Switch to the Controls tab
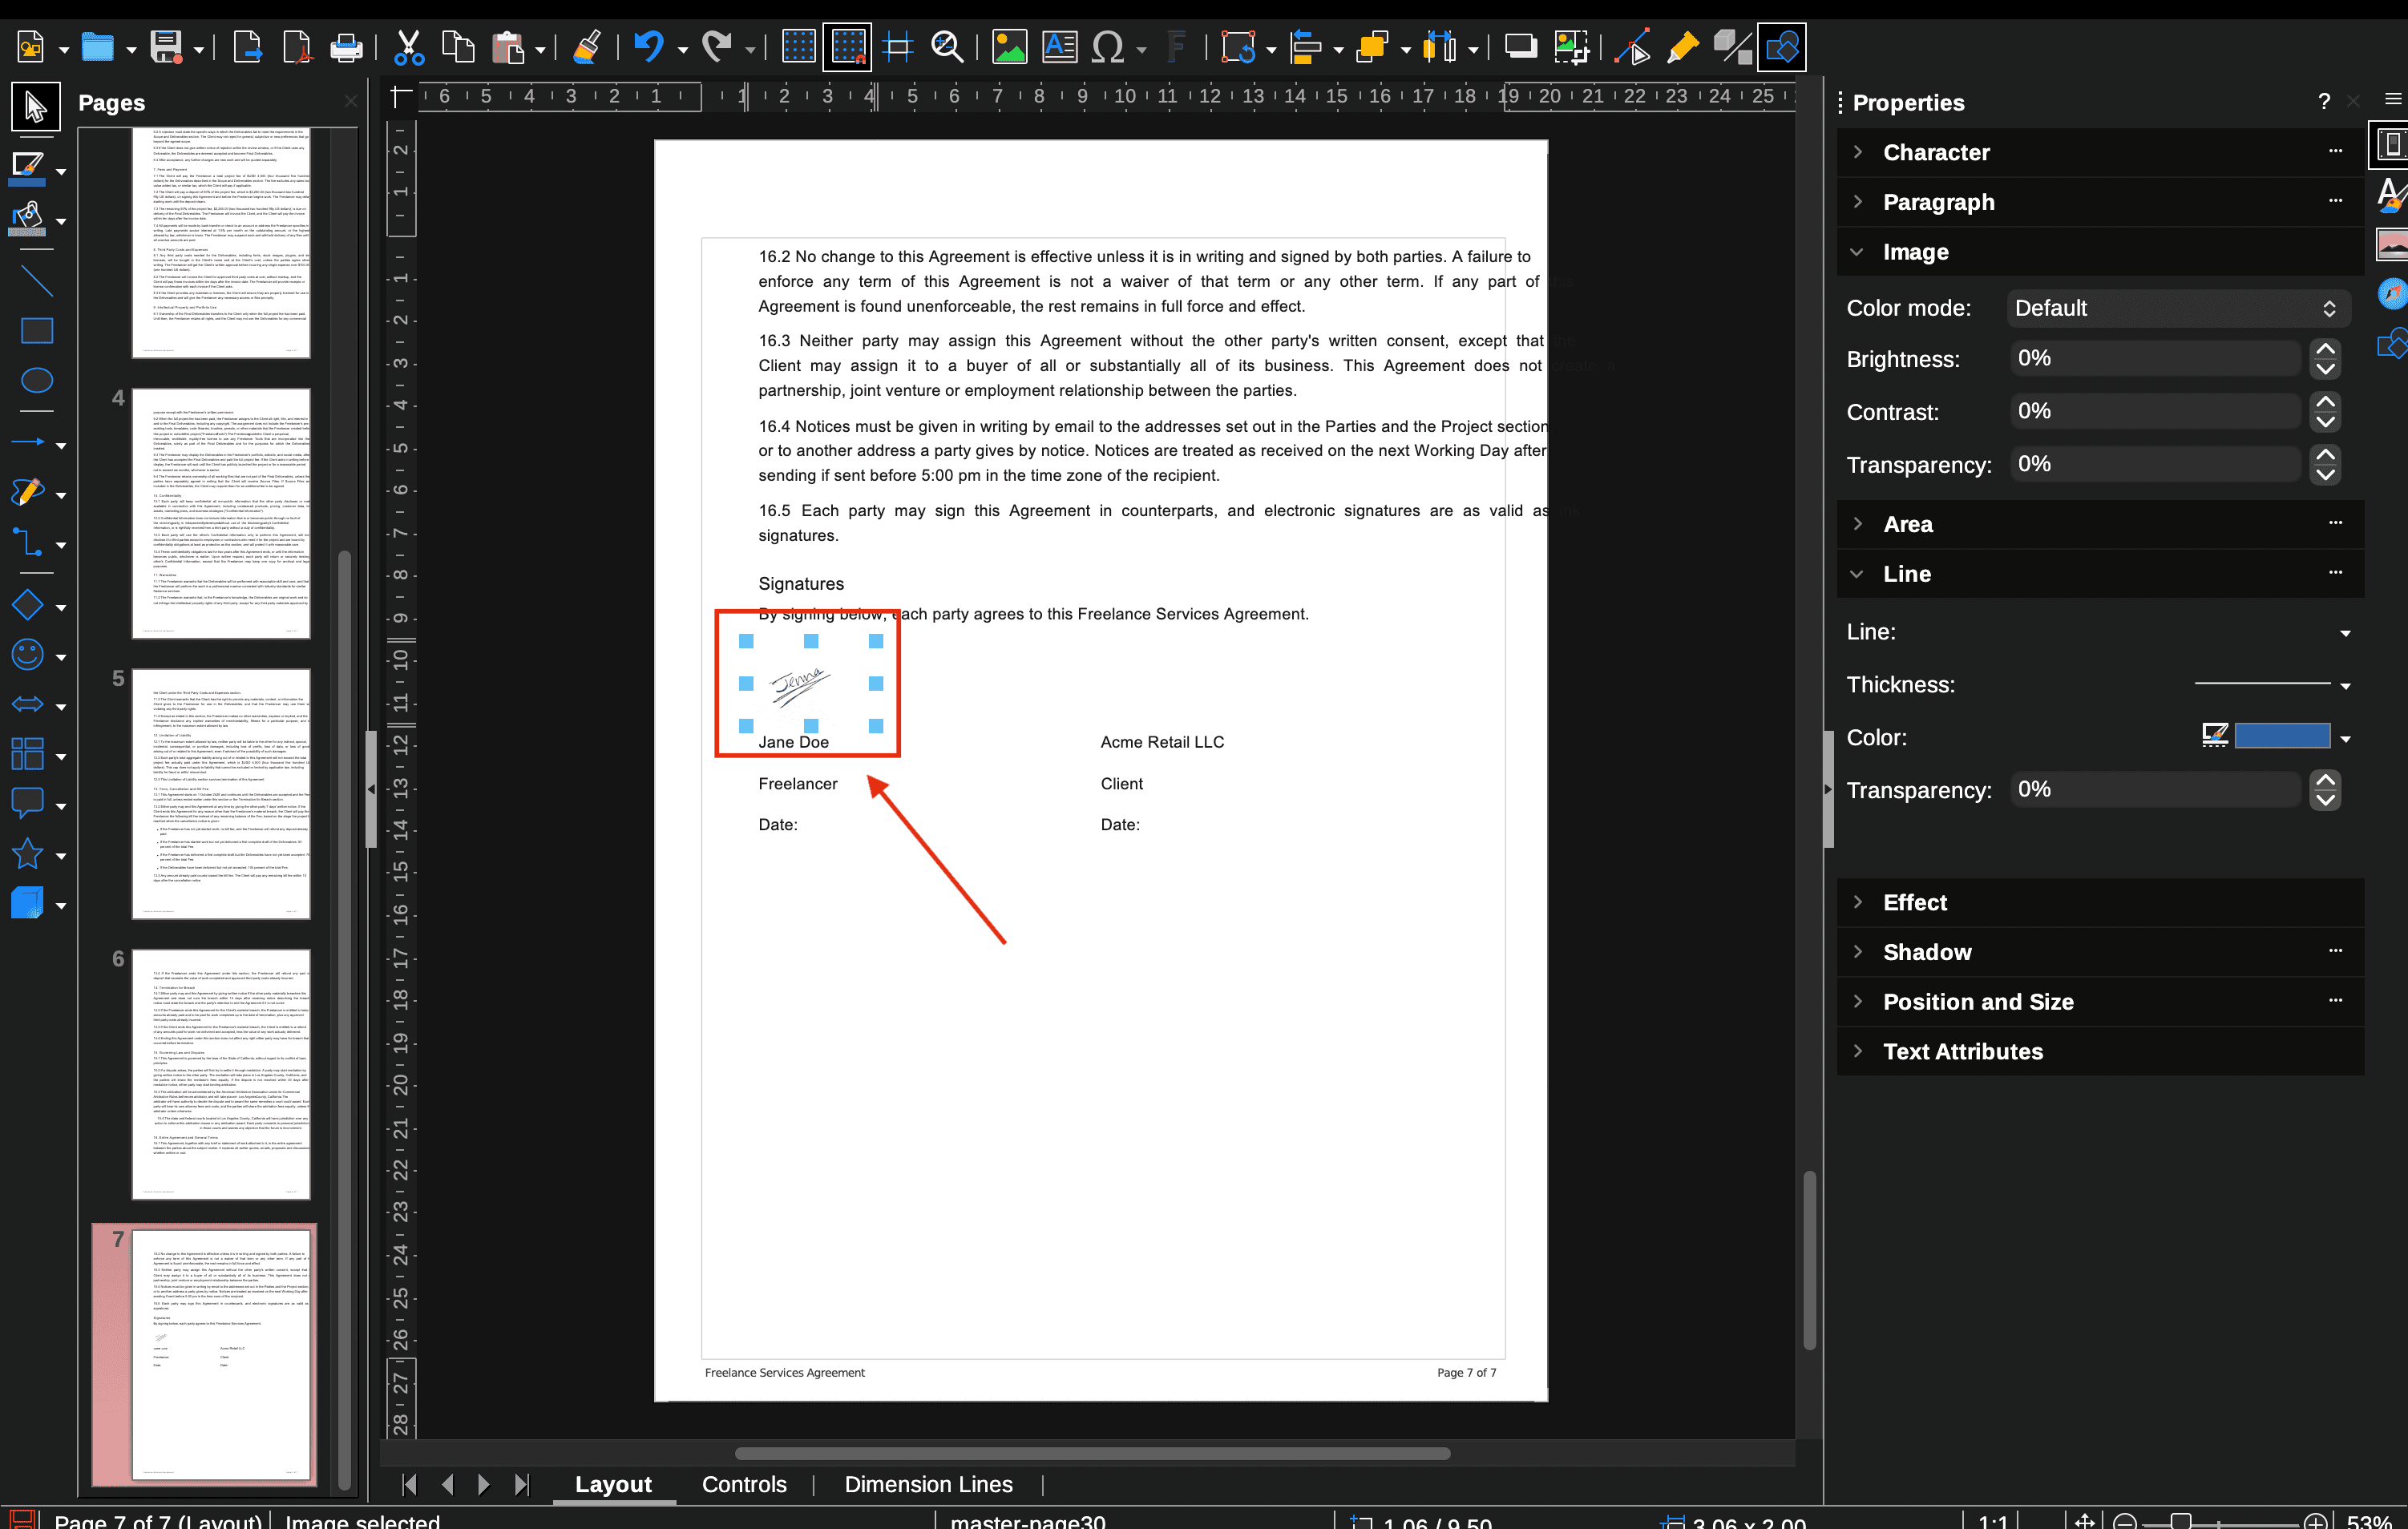 tap(744, 1484)
